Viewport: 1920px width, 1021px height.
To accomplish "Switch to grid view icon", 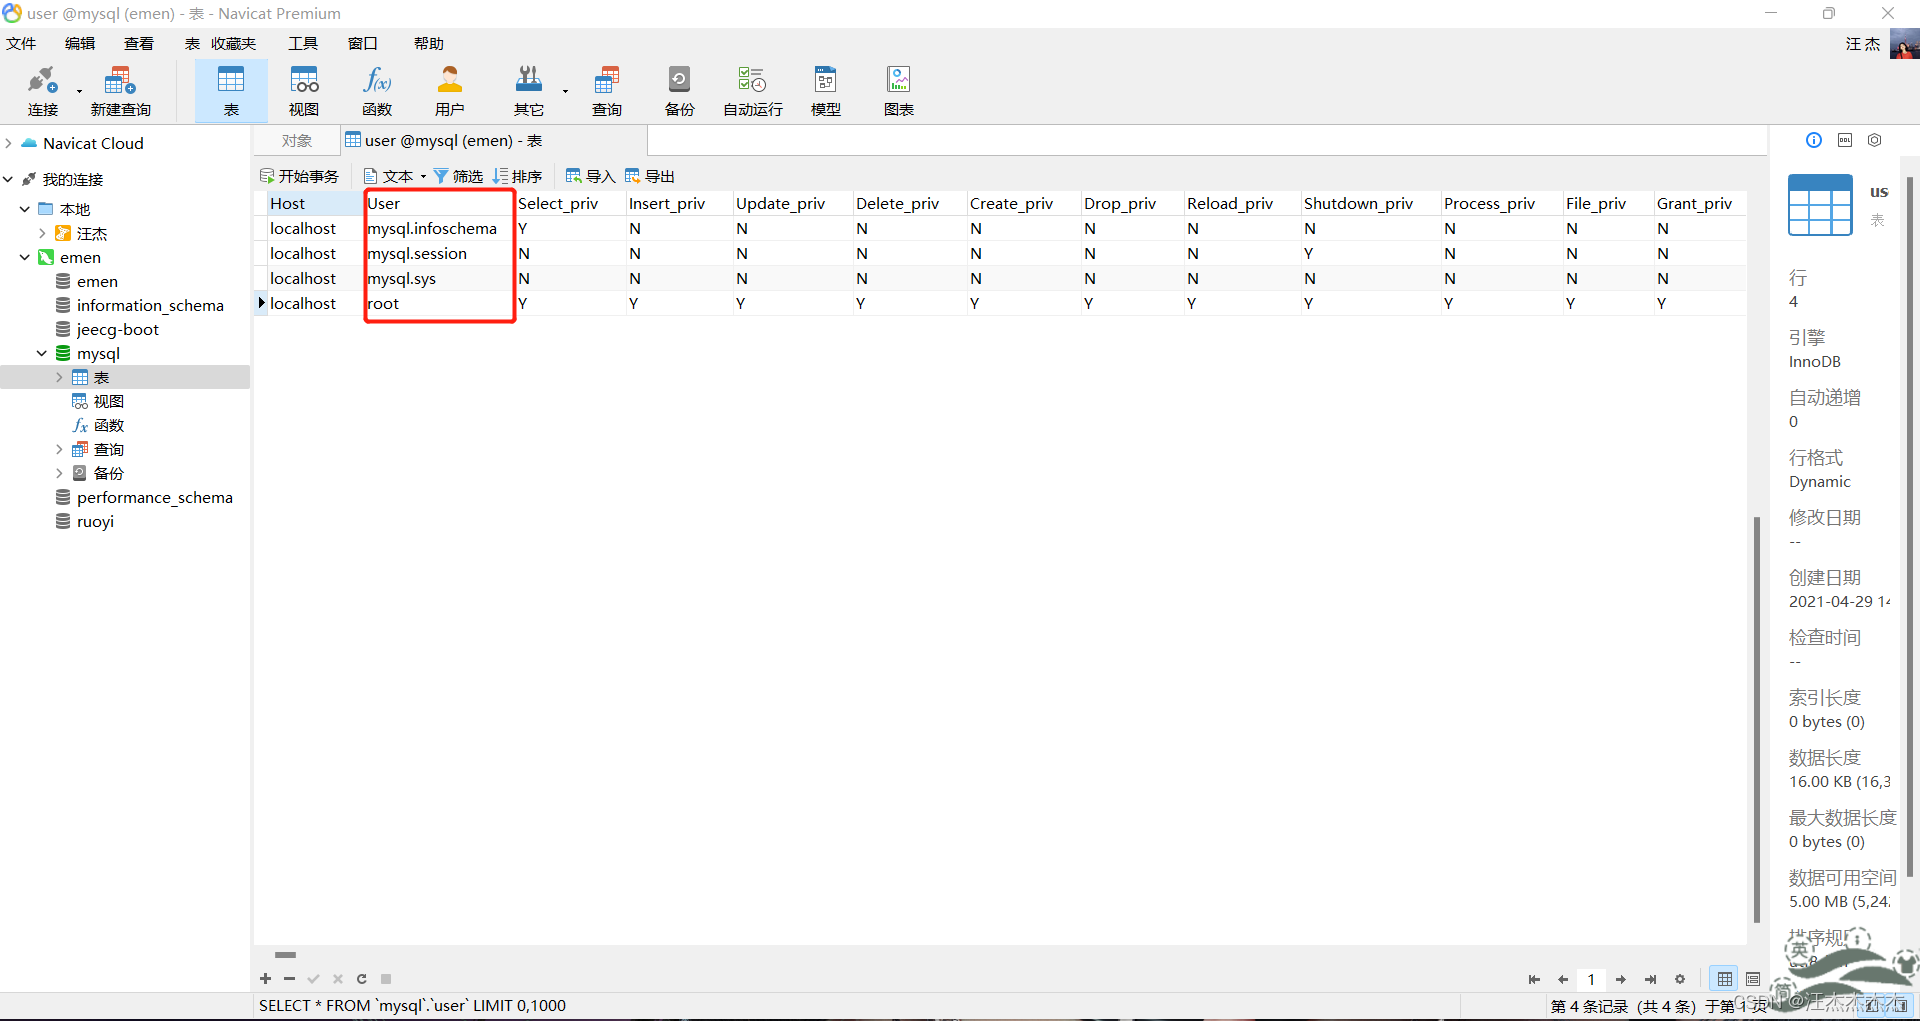I will tap(1725, 980).
